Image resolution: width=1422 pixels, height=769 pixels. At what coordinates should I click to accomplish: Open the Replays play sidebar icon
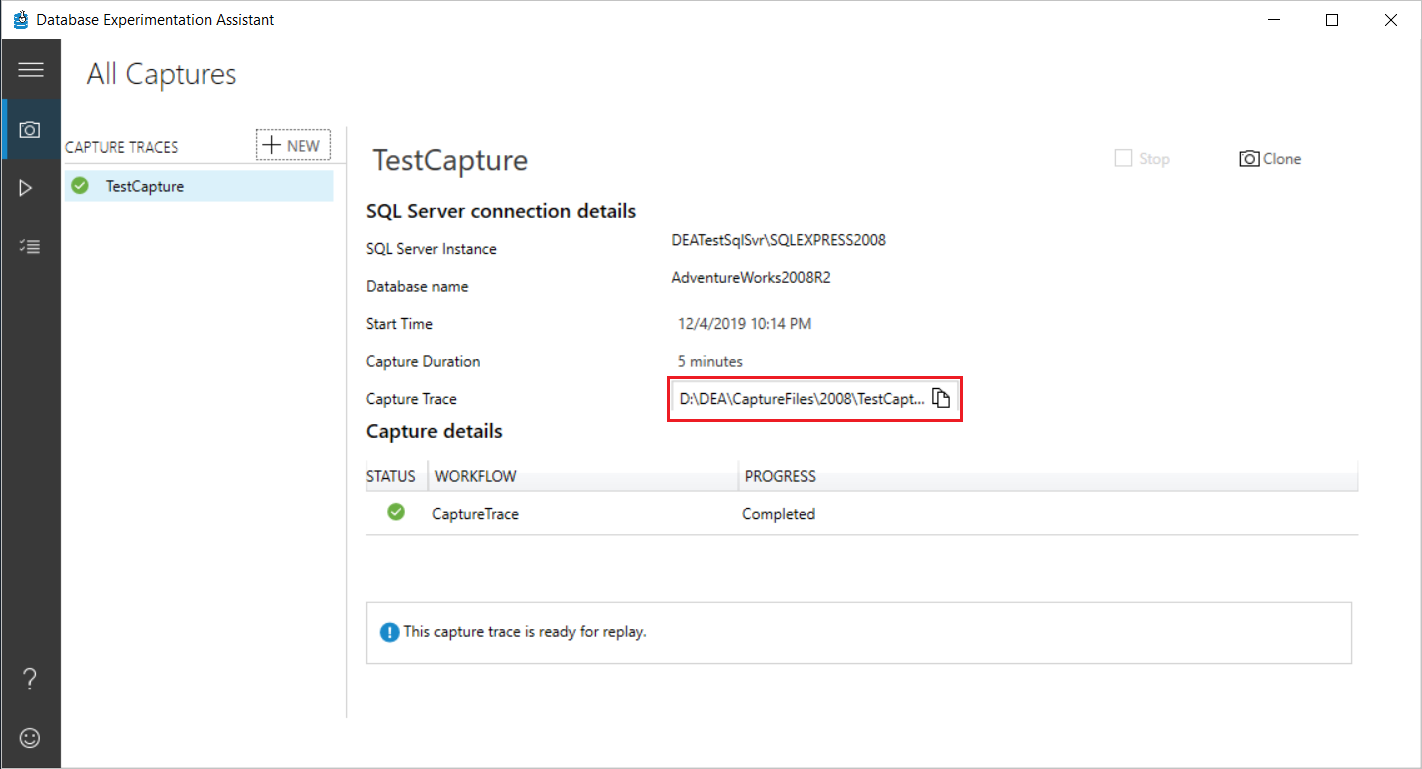(x=27, y=188)
